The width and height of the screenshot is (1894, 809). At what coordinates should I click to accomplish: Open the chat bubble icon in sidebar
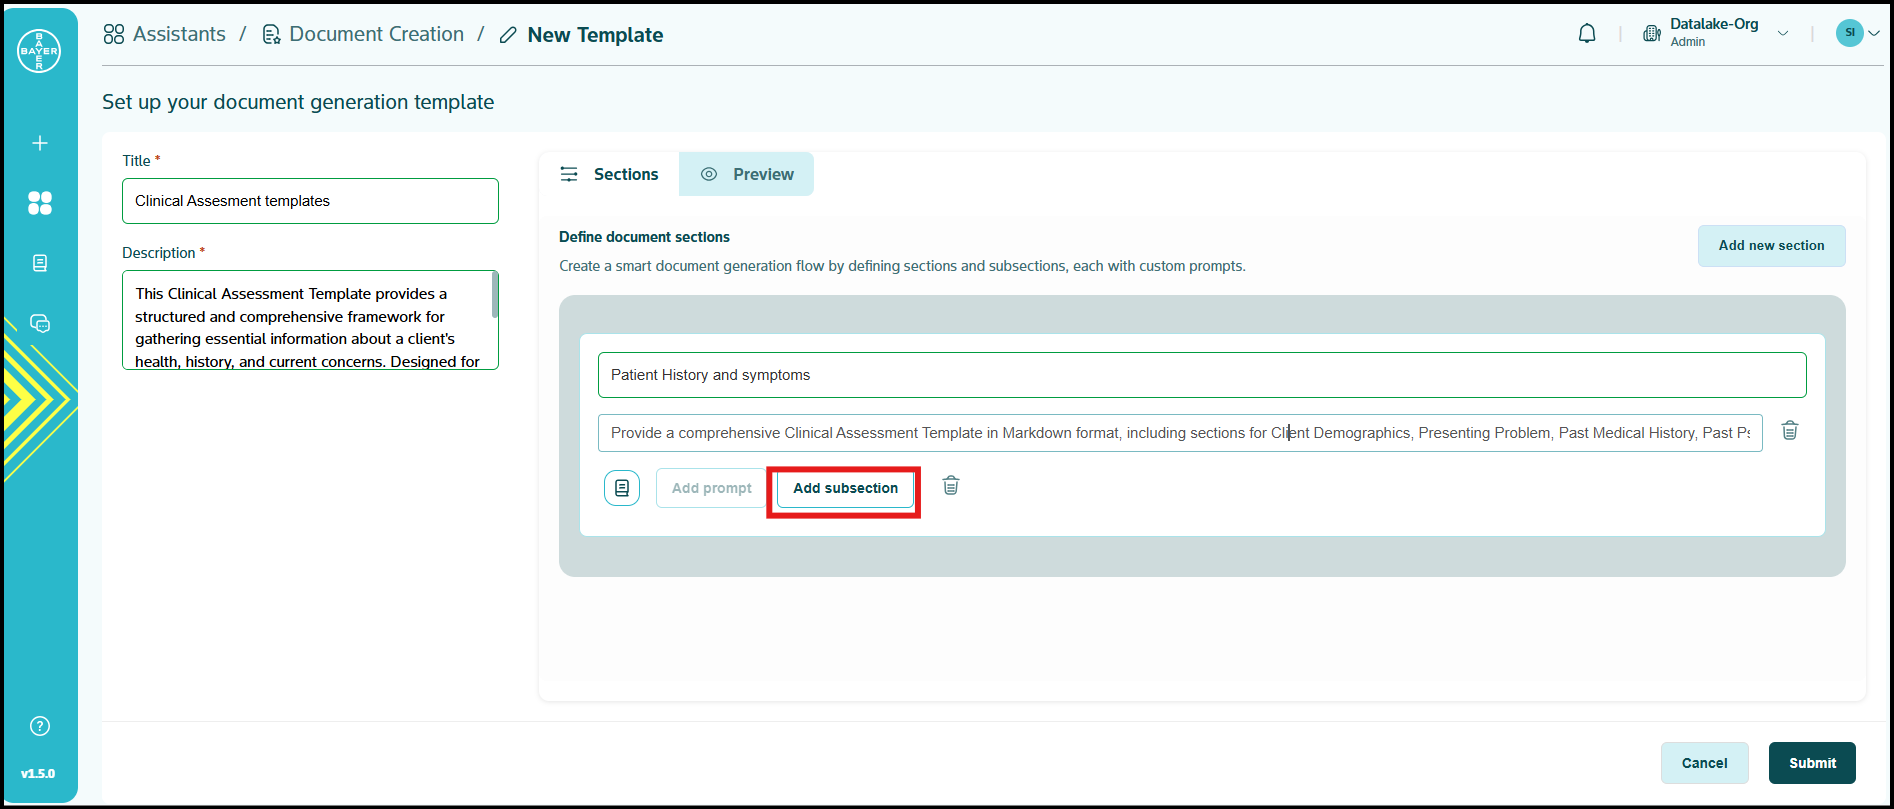tap(40, 323)
